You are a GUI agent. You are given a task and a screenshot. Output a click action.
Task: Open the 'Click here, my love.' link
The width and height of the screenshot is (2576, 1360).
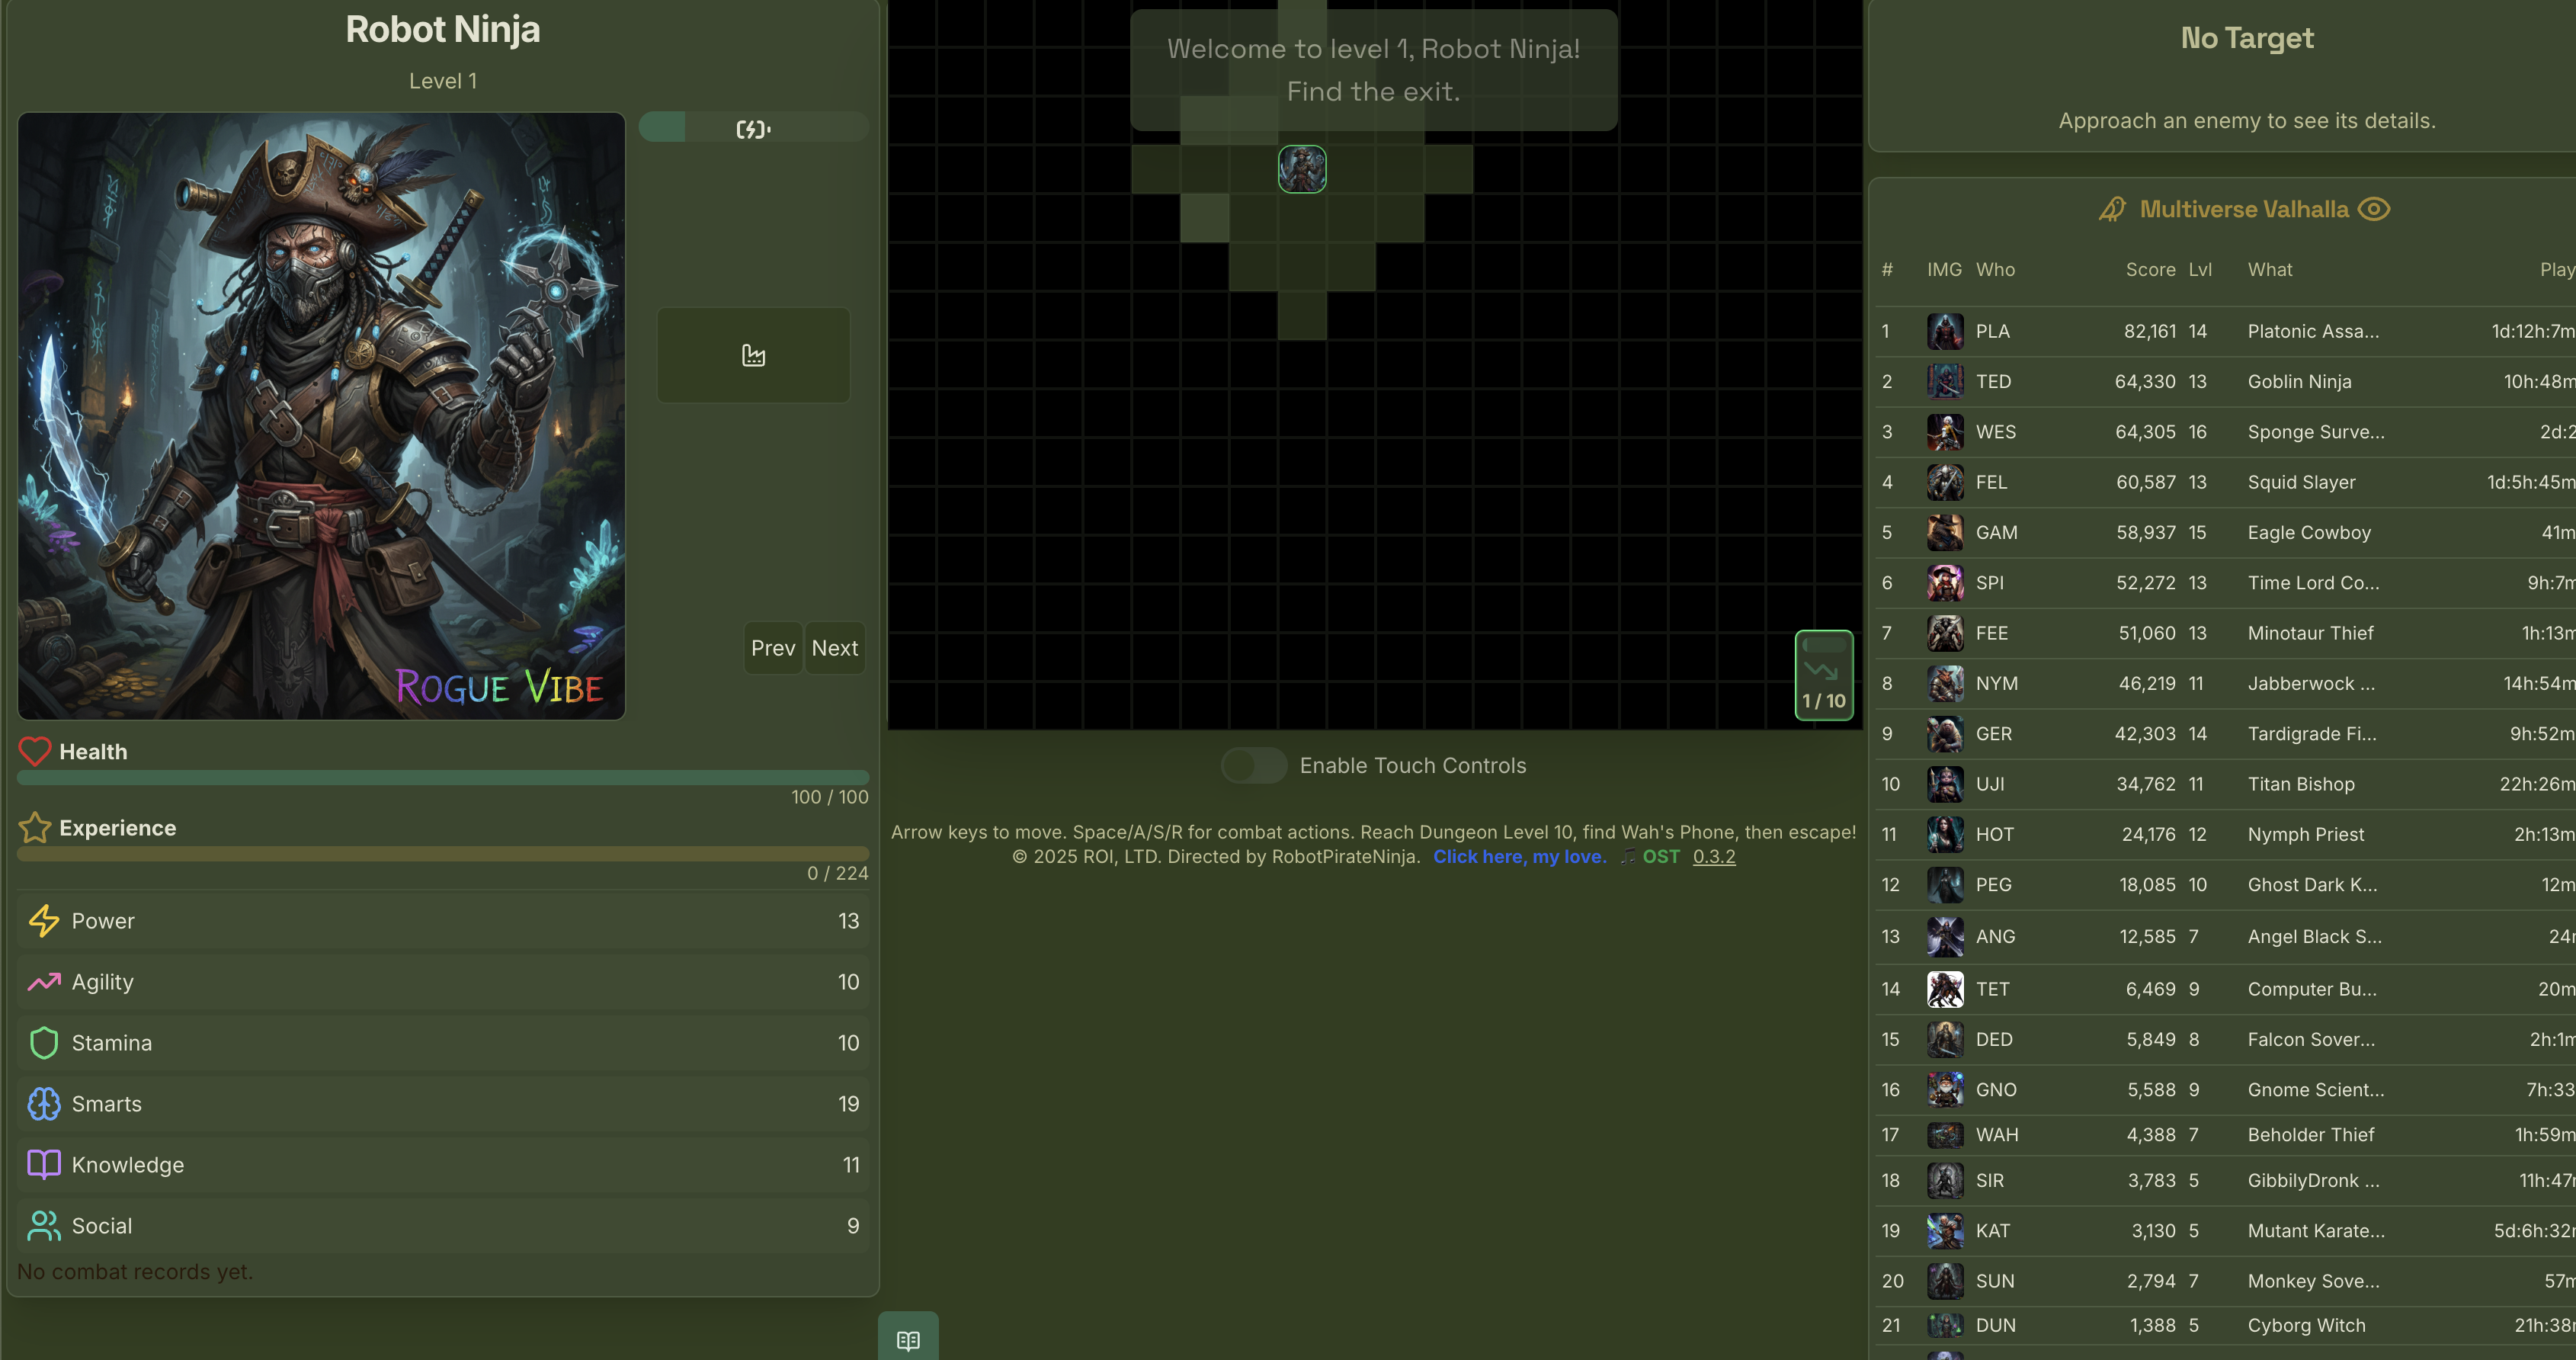click(x=1519, y=856)
